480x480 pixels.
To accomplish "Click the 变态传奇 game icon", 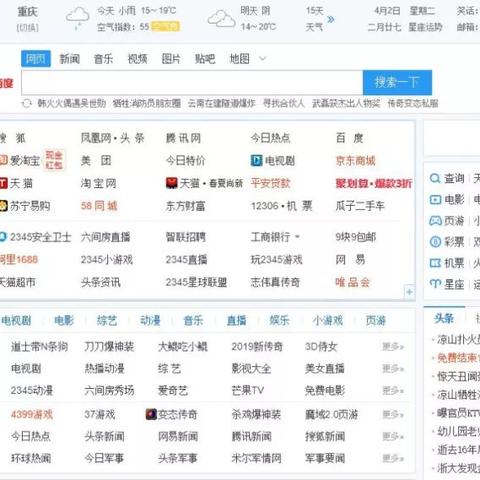I will pos(151,414).
